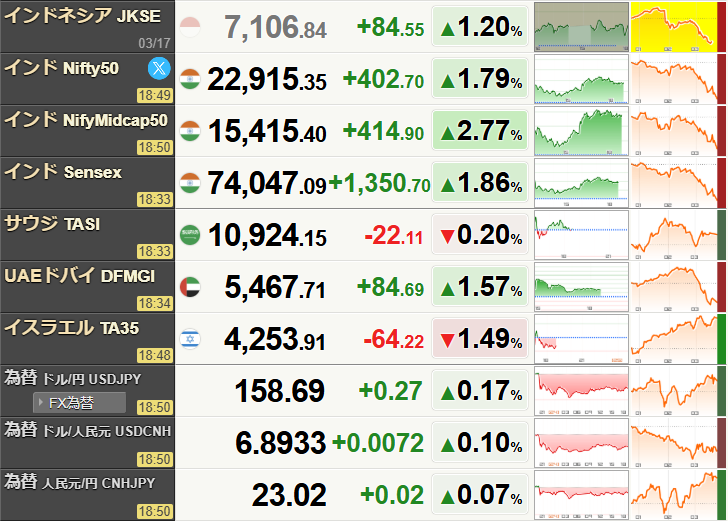Screen dimensions: 728x521
Task: Open インド Sensex index link
Action: click(63, 172)
